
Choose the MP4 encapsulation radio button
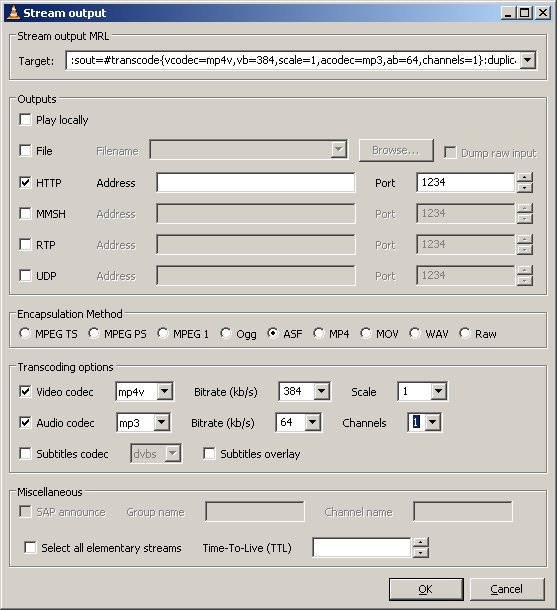tap(319, 333)
